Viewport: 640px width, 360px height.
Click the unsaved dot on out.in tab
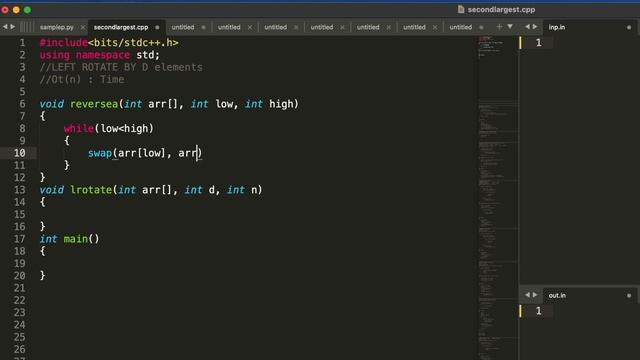(x=629, y=296)
